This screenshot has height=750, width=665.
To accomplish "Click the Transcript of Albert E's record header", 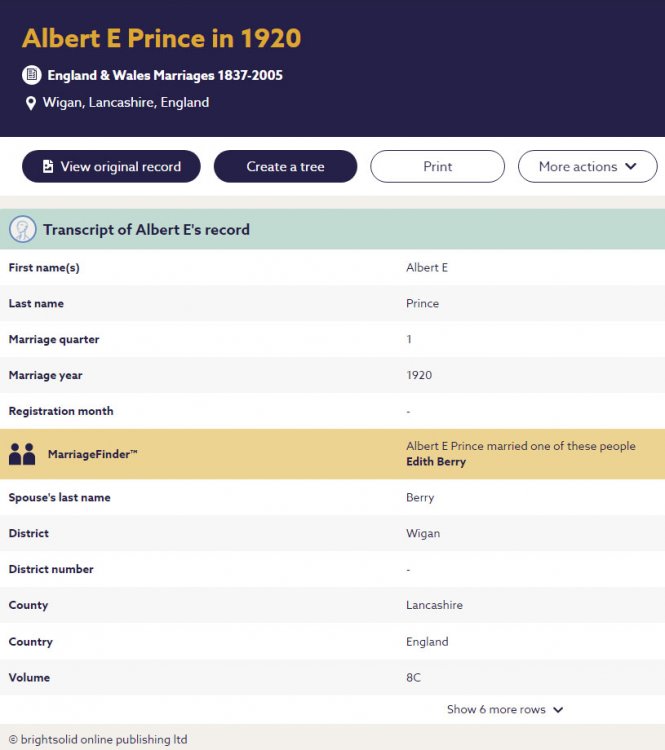I will (146, 229).
